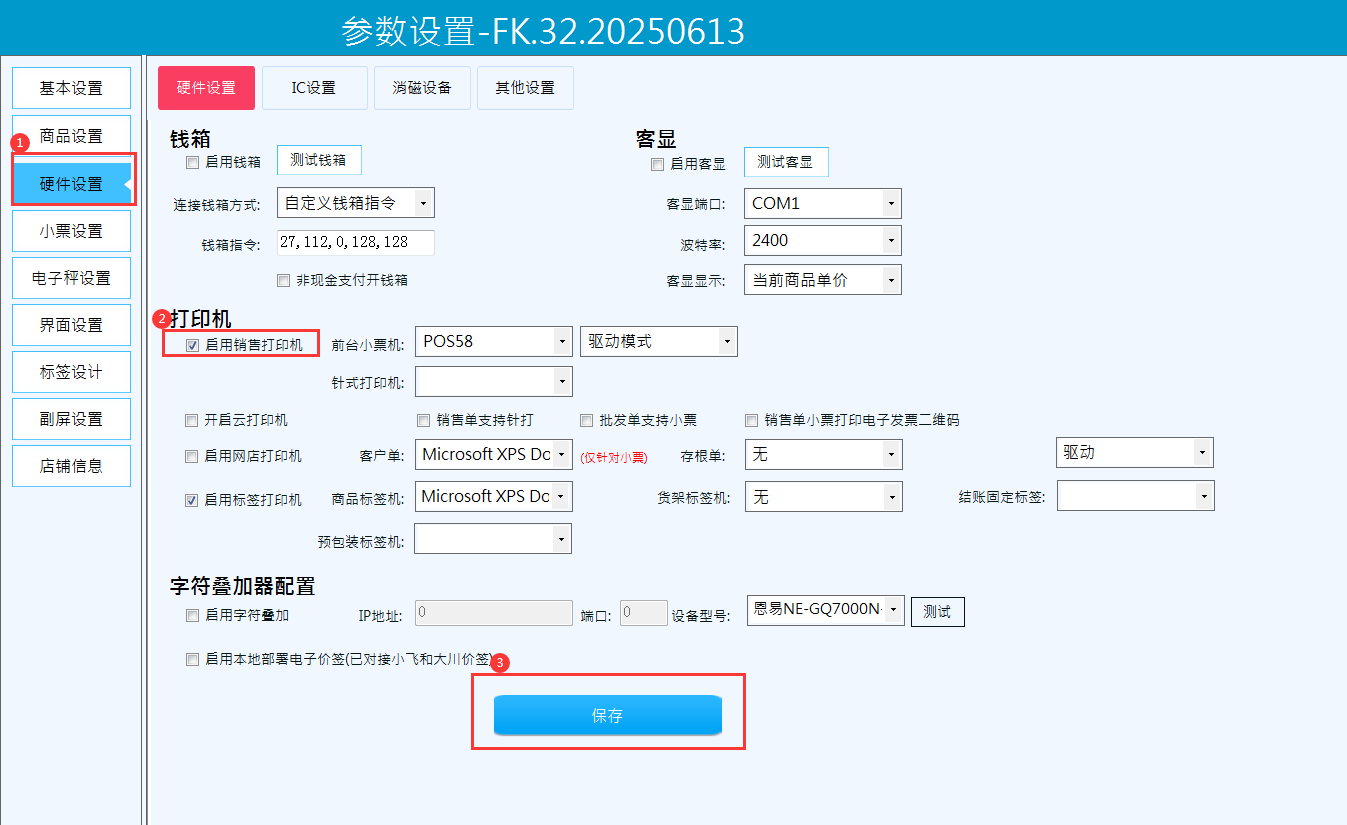Select 其他设置 tab
Viewport: 1347px width, 825px height.
click(525, 88)
